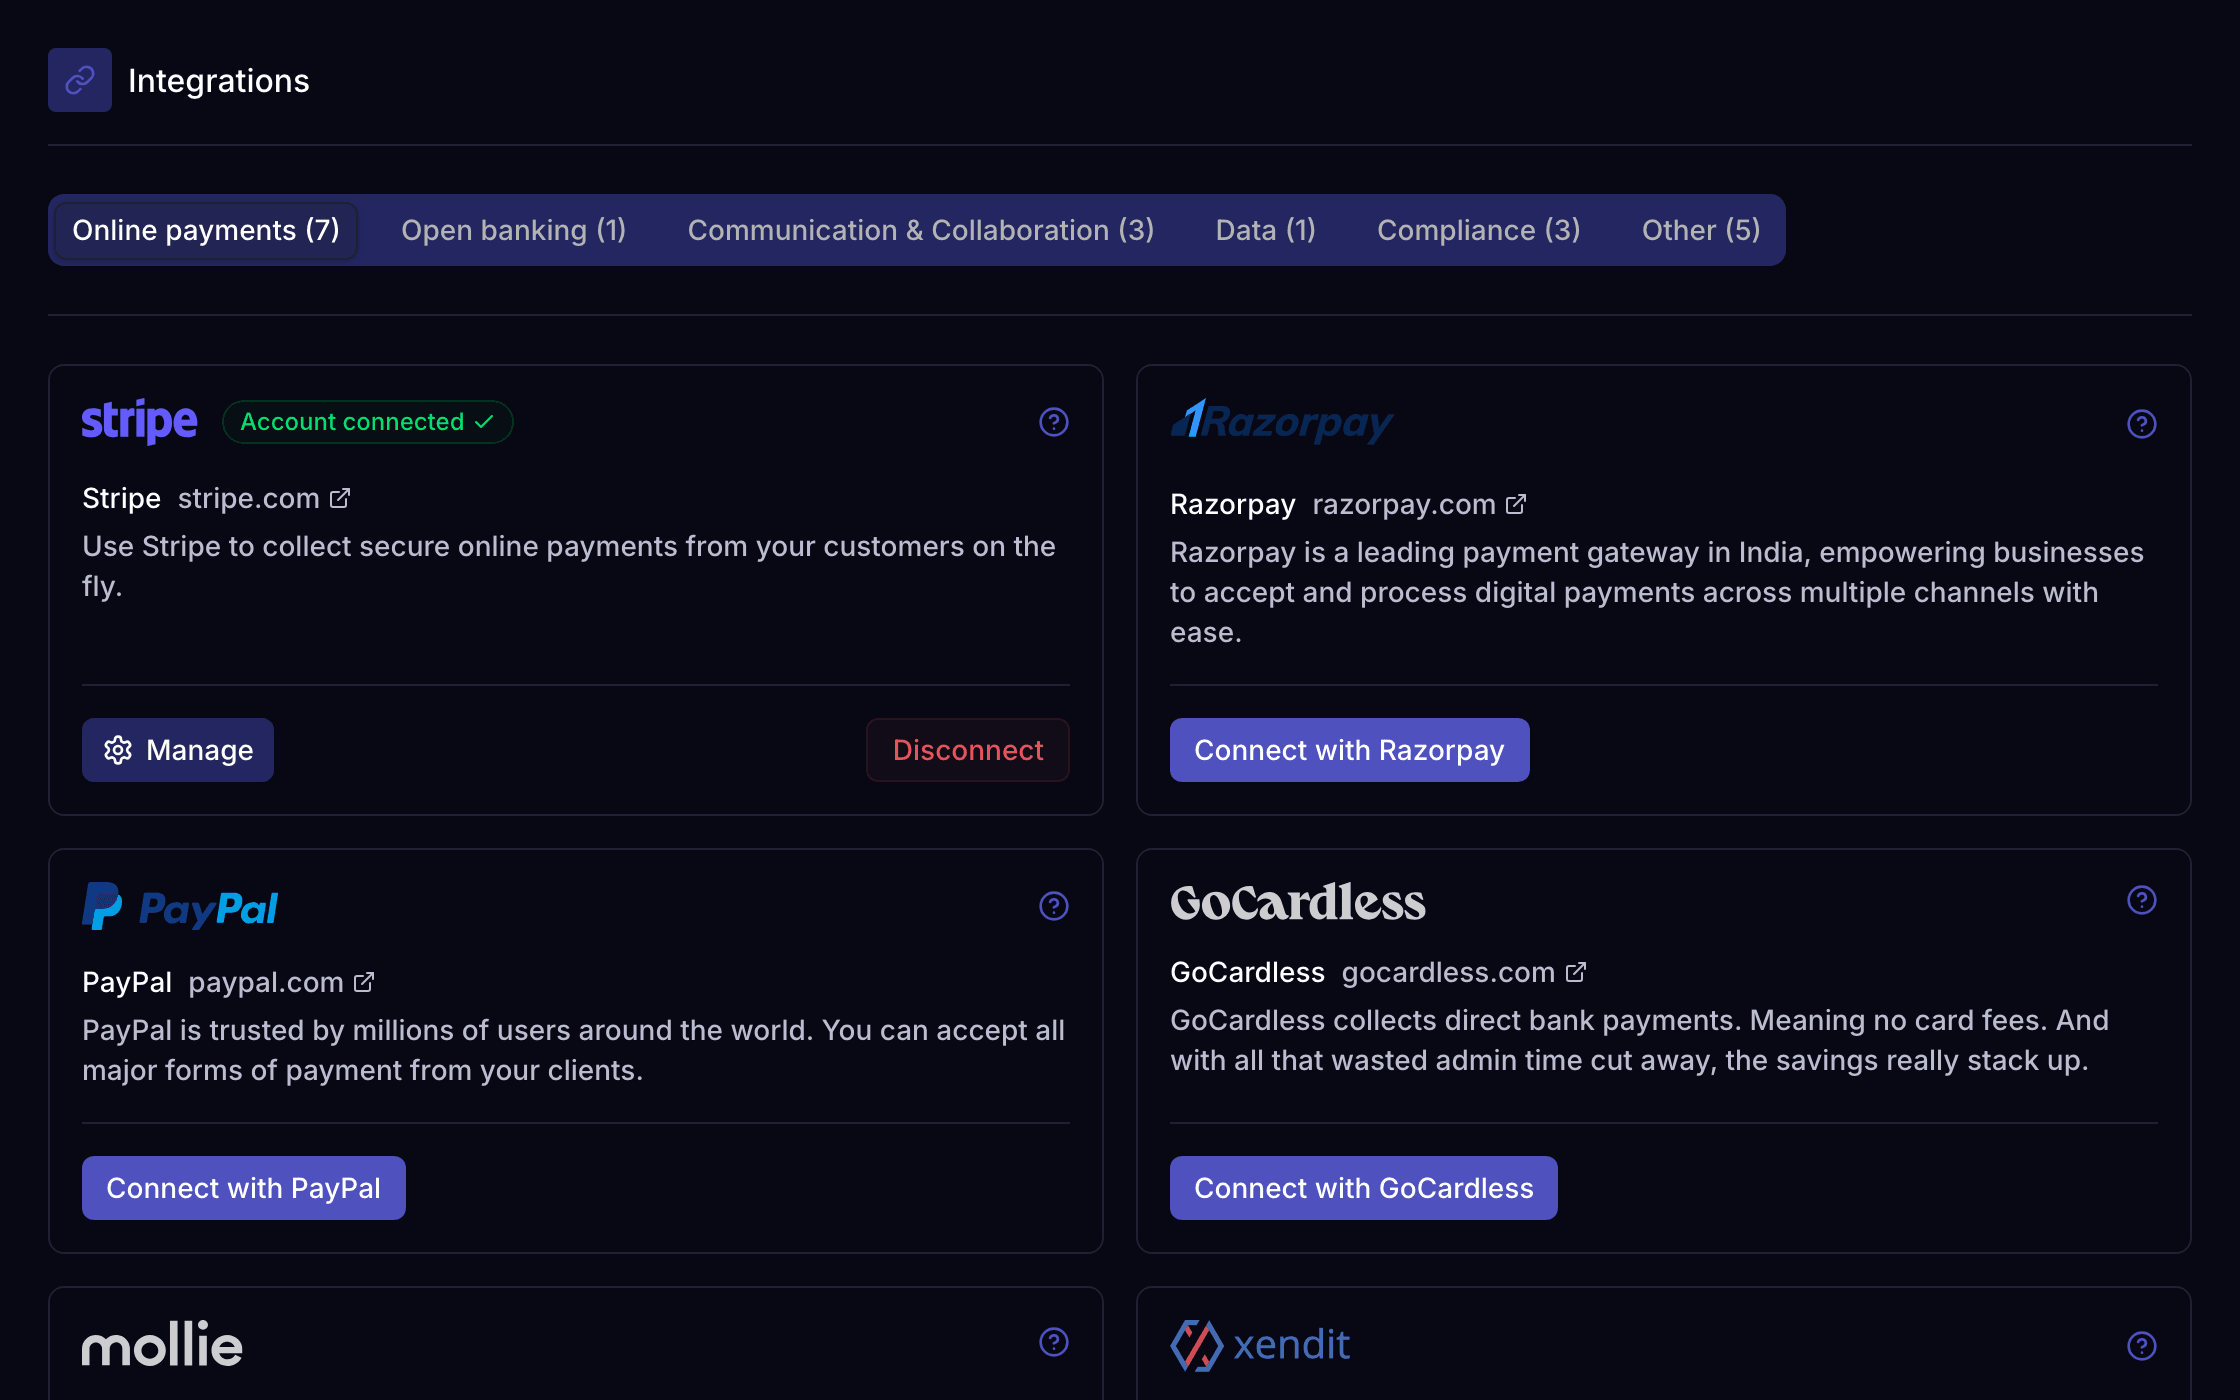The width and height of the screenshot is (2240, 1400).
Task: Click the Integrations link icon in header
Action: [80, 80]
